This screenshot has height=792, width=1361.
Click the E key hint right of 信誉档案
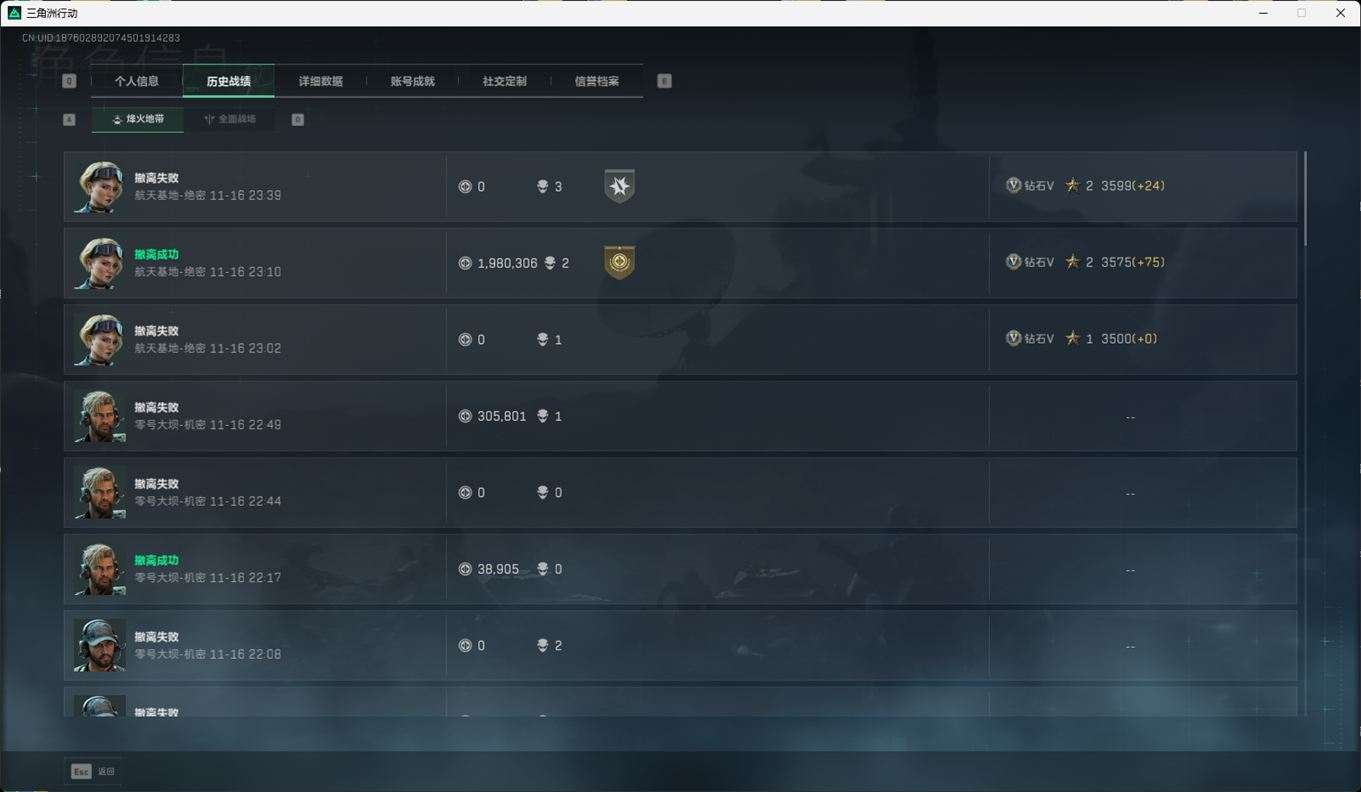coord(664,81)
